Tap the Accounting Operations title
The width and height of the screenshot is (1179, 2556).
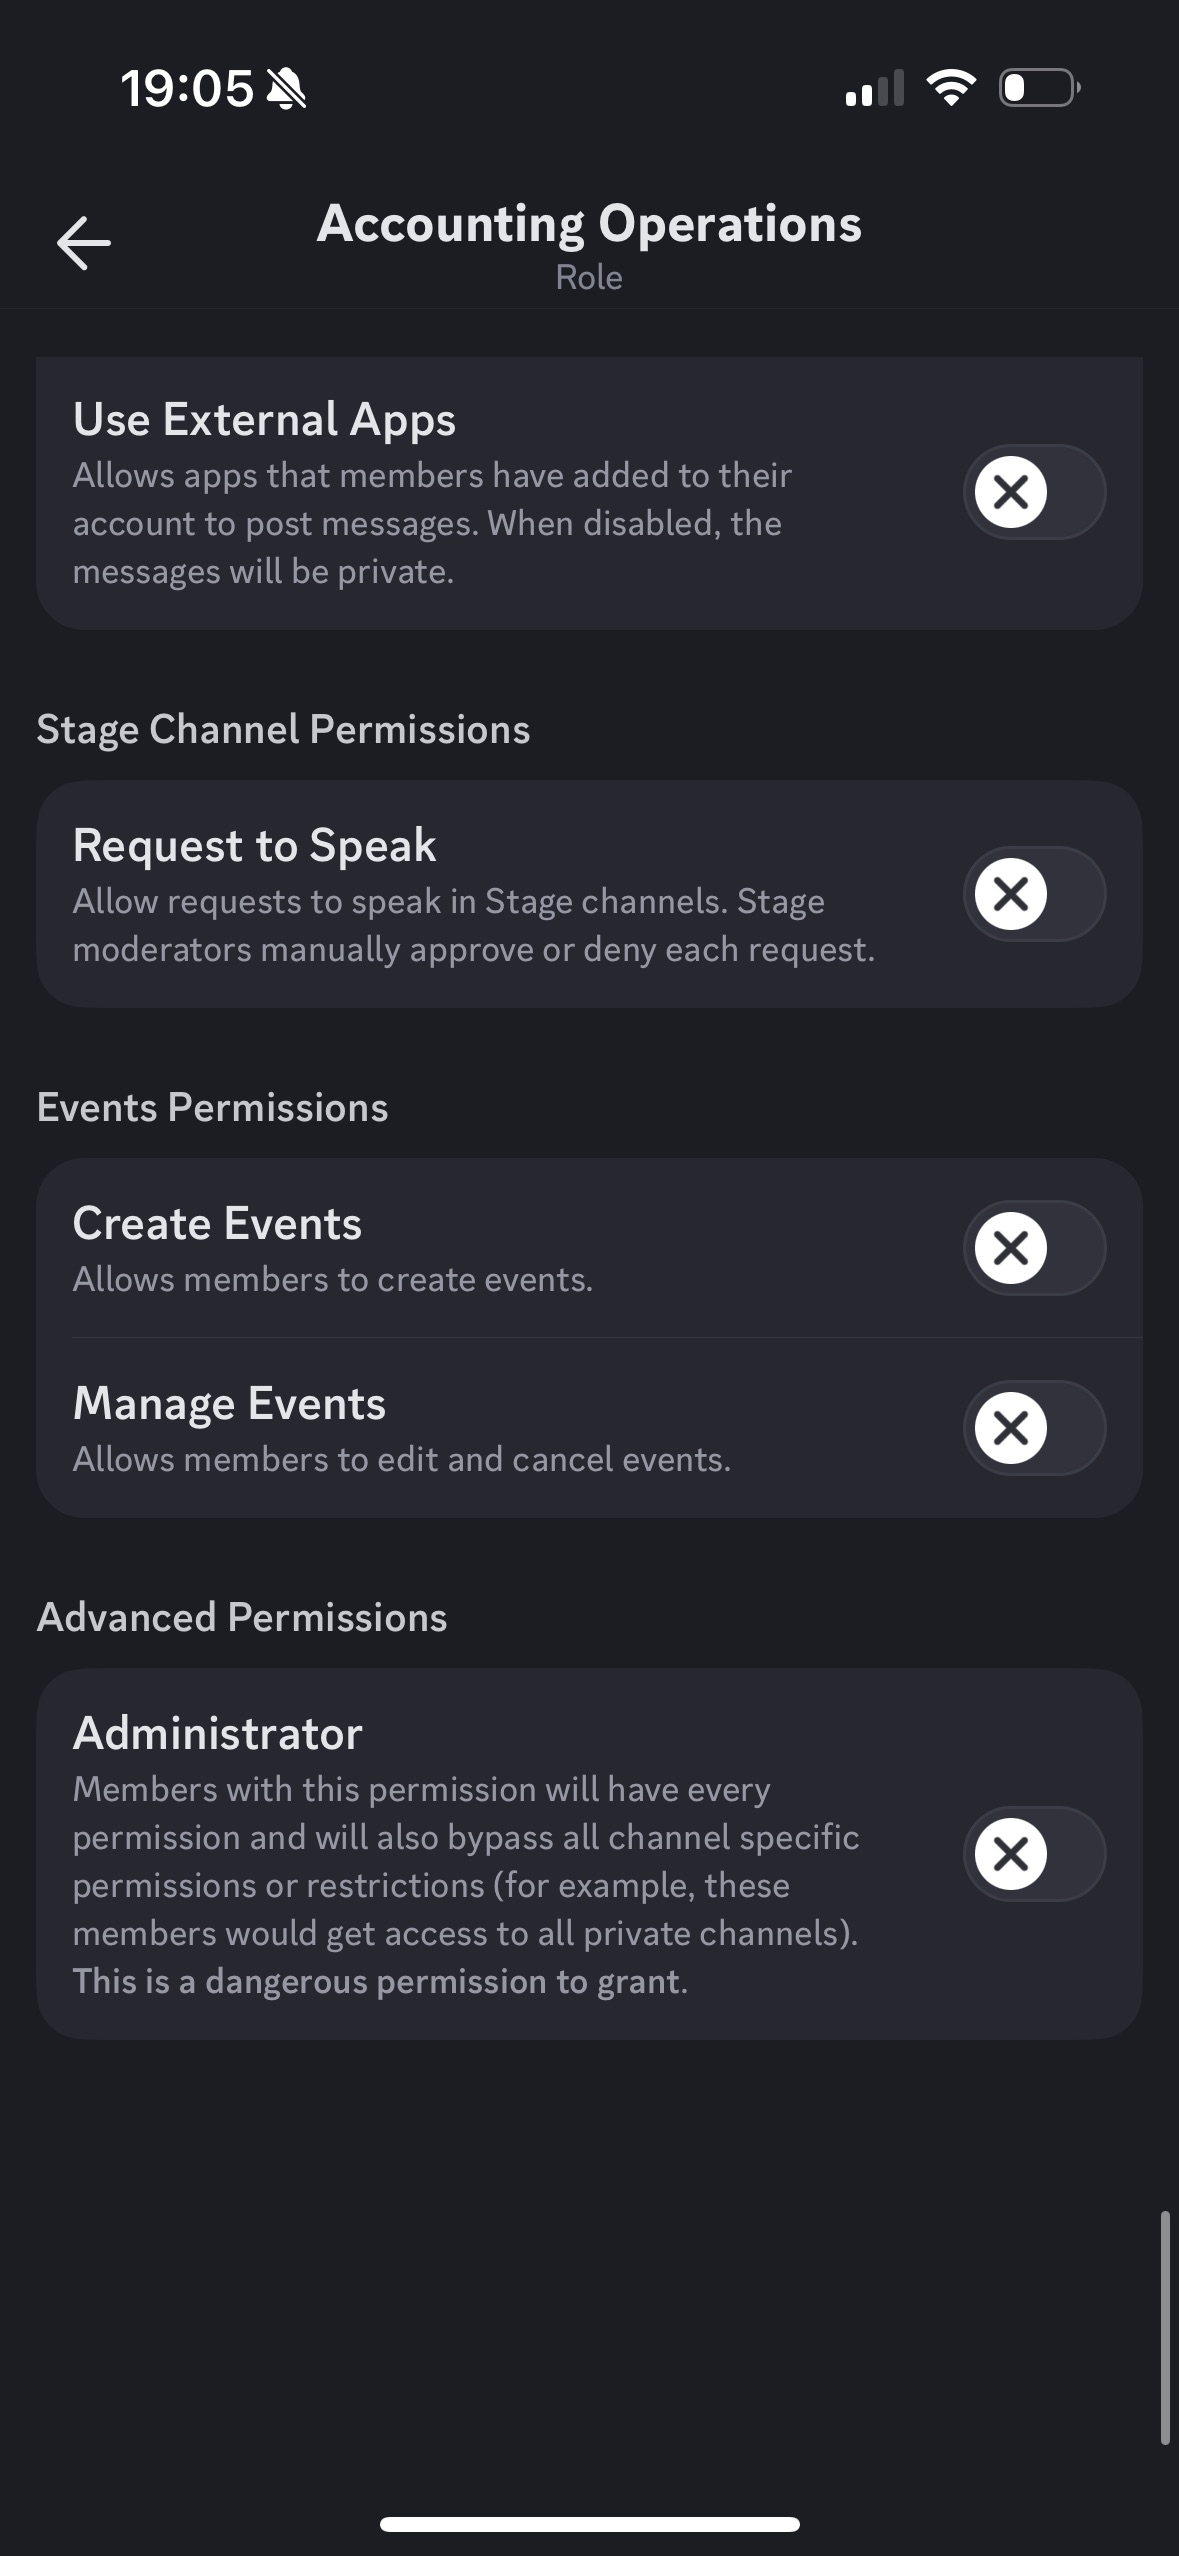589,224
